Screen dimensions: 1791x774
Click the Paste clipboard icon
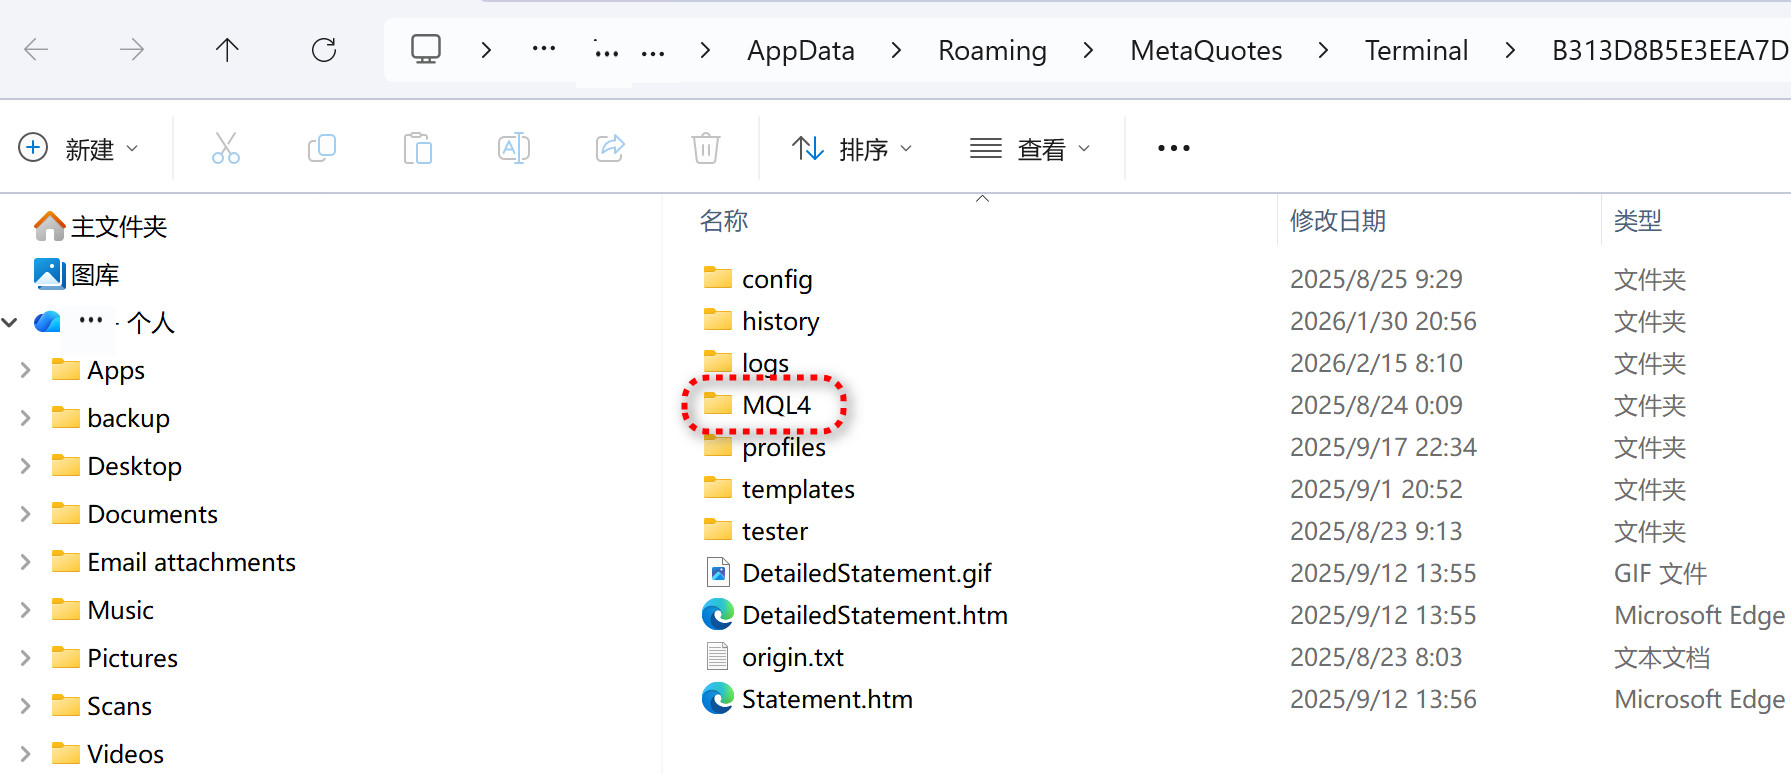click(x=417, y=149)
